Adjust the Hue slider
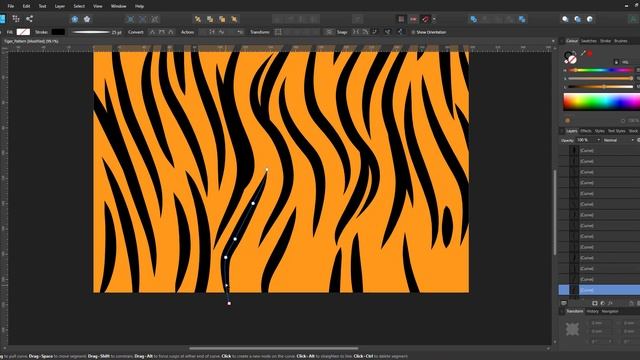 point(600,70)
